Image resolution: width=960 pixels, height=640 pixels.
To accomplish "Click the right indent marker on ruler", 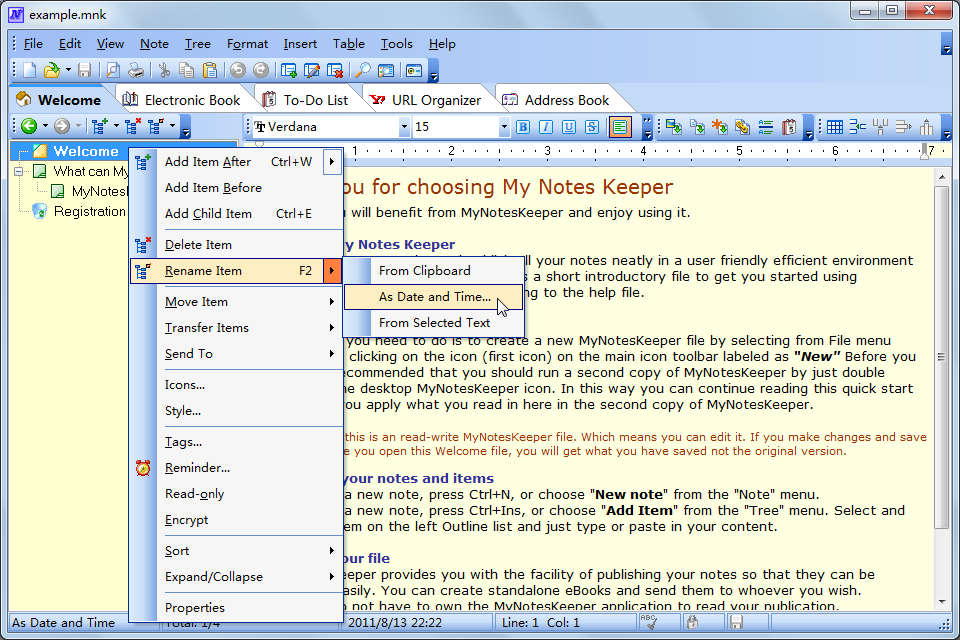I will pyautogui.click(x=923, y=152).
